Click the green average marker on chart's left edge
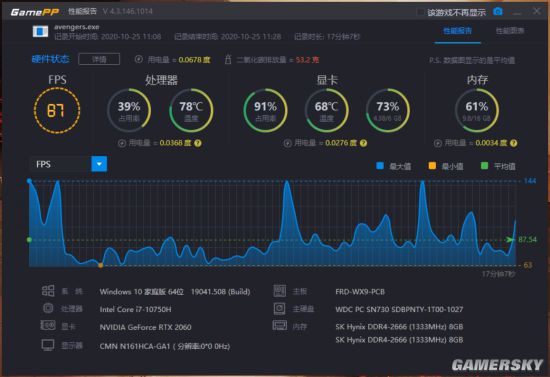Image resolution: width=550 pixels, height=377 pixels. click(x=29, y=240)
